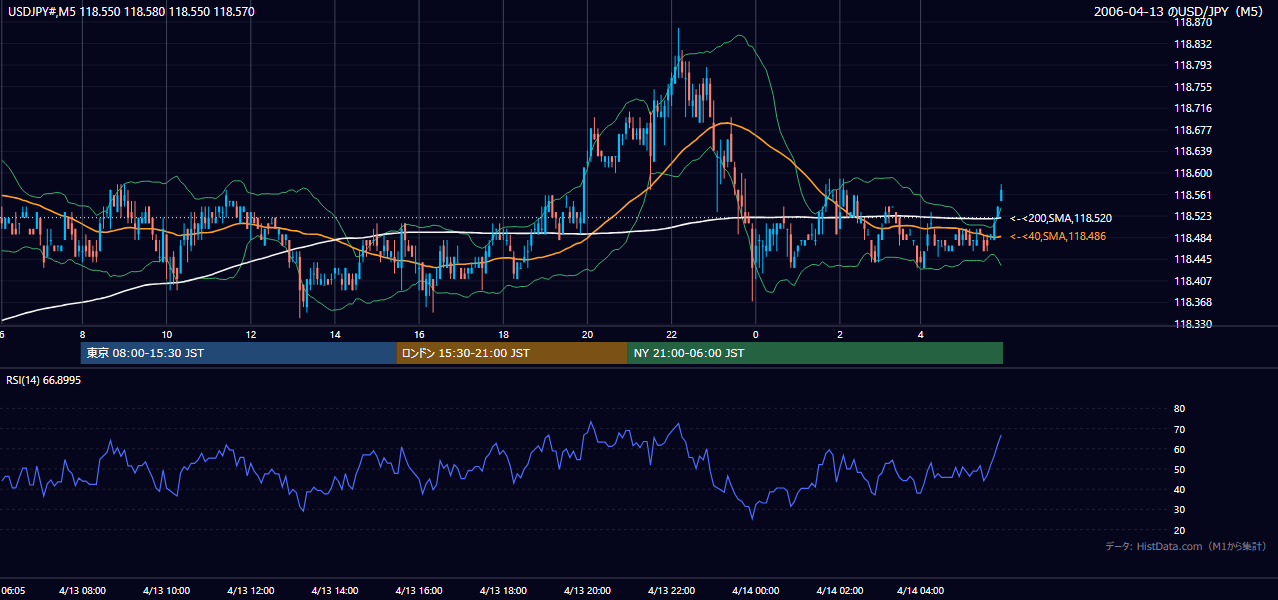
Task: Click hour tick 8 under the price chart
Action: click(82, 334)
